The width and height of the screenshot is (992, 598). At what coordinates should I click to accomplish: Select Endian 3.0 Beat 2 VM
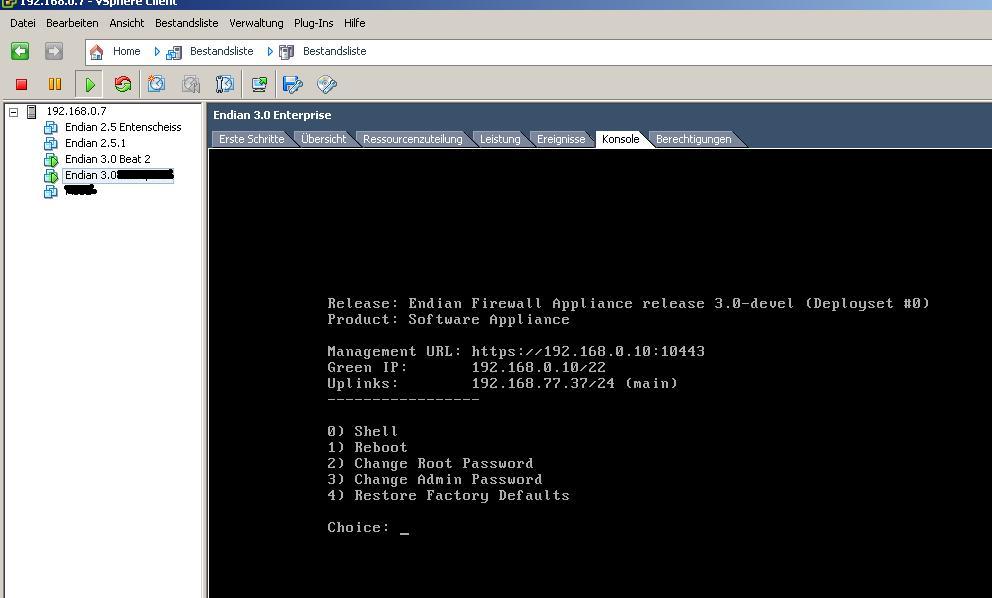coord(107,159)
